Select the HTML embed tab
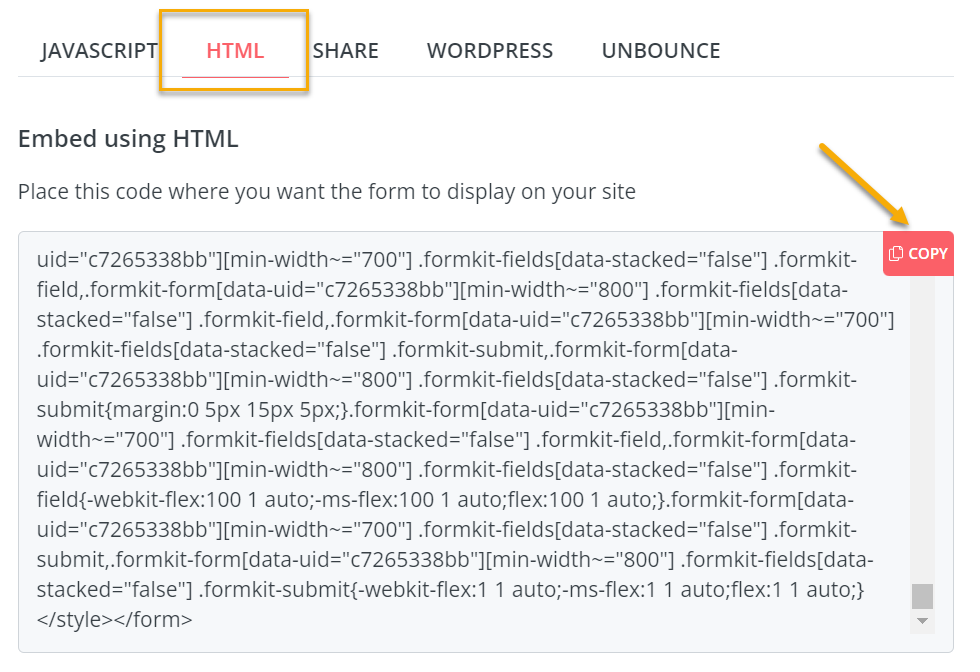 (x=235, y=50)
